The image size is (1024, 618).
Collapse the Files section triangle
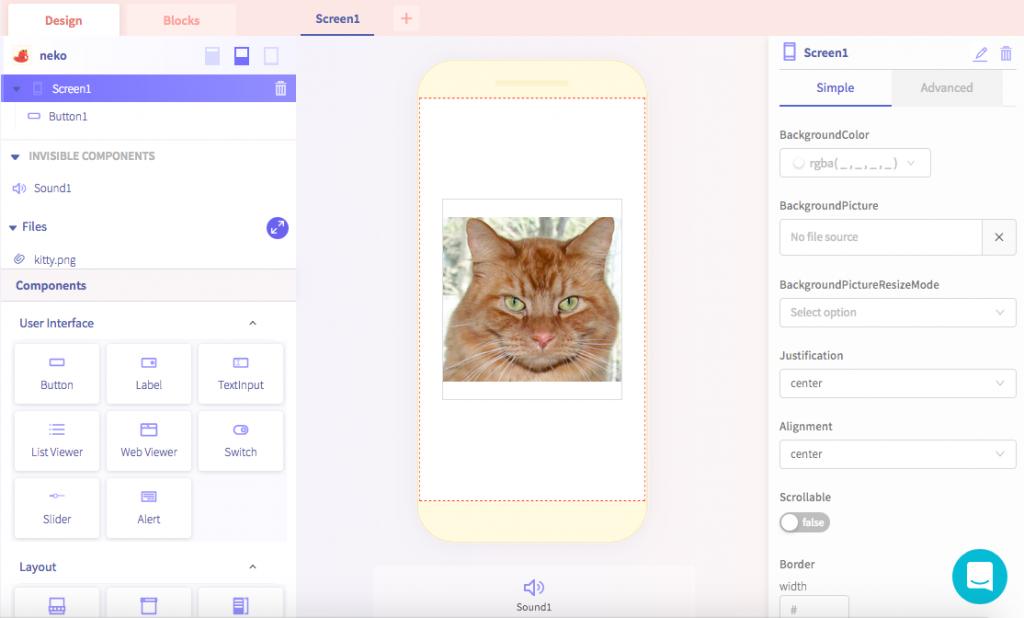click(12, 227)
